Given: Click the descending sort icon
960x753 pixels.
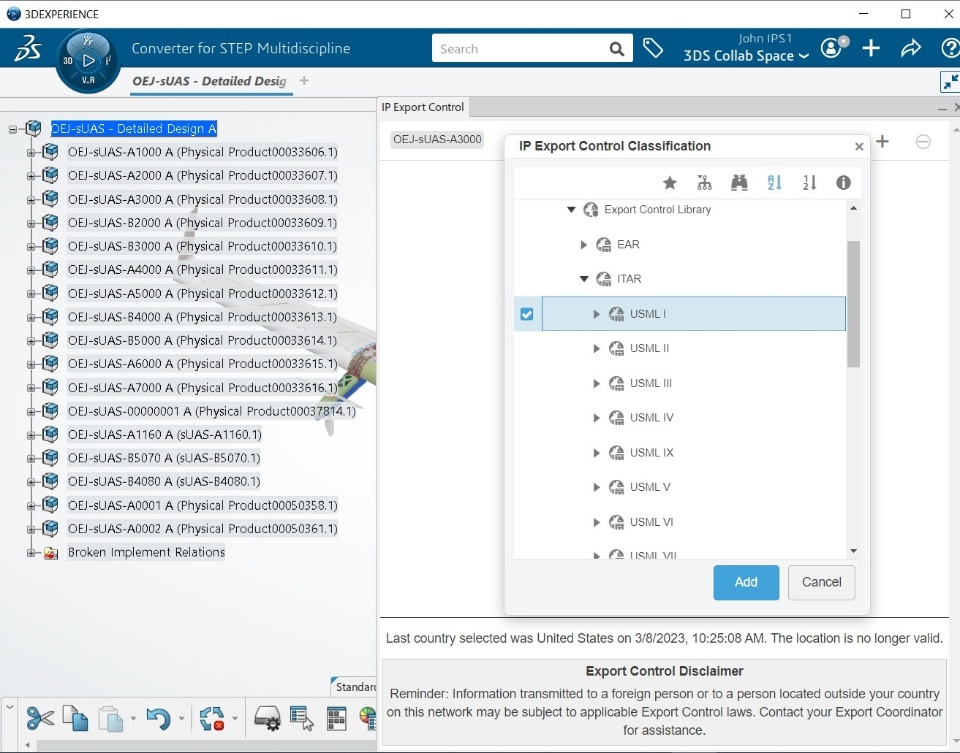Looking at the screenshot, I should coord(809,182).
